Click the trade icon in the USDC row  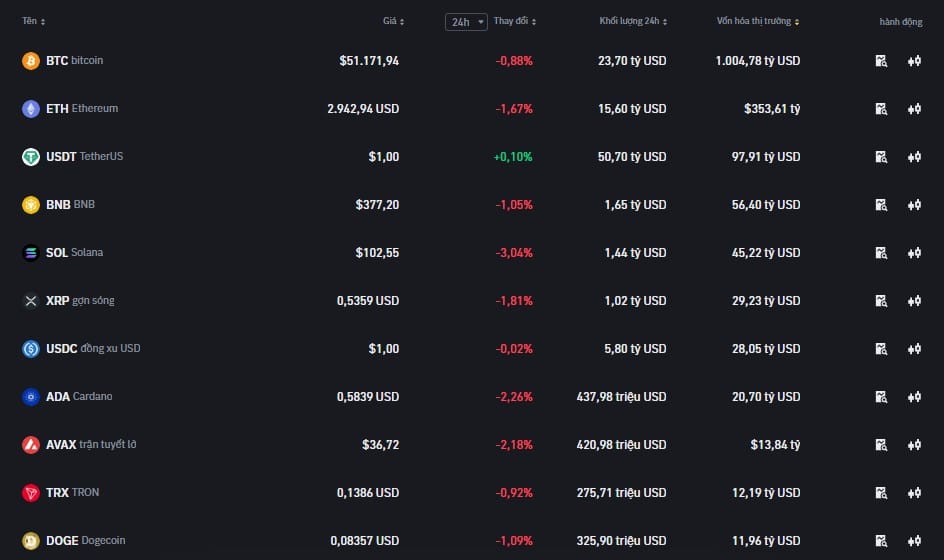914,349
